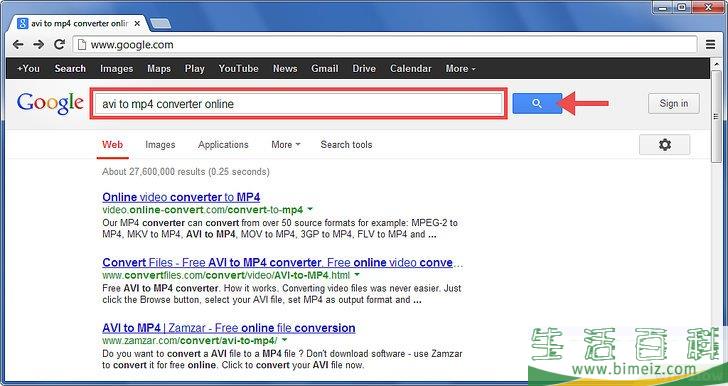This screenshot has height=386, width=728.
Task: Open +You in the black bar
Action: [28, 68]
